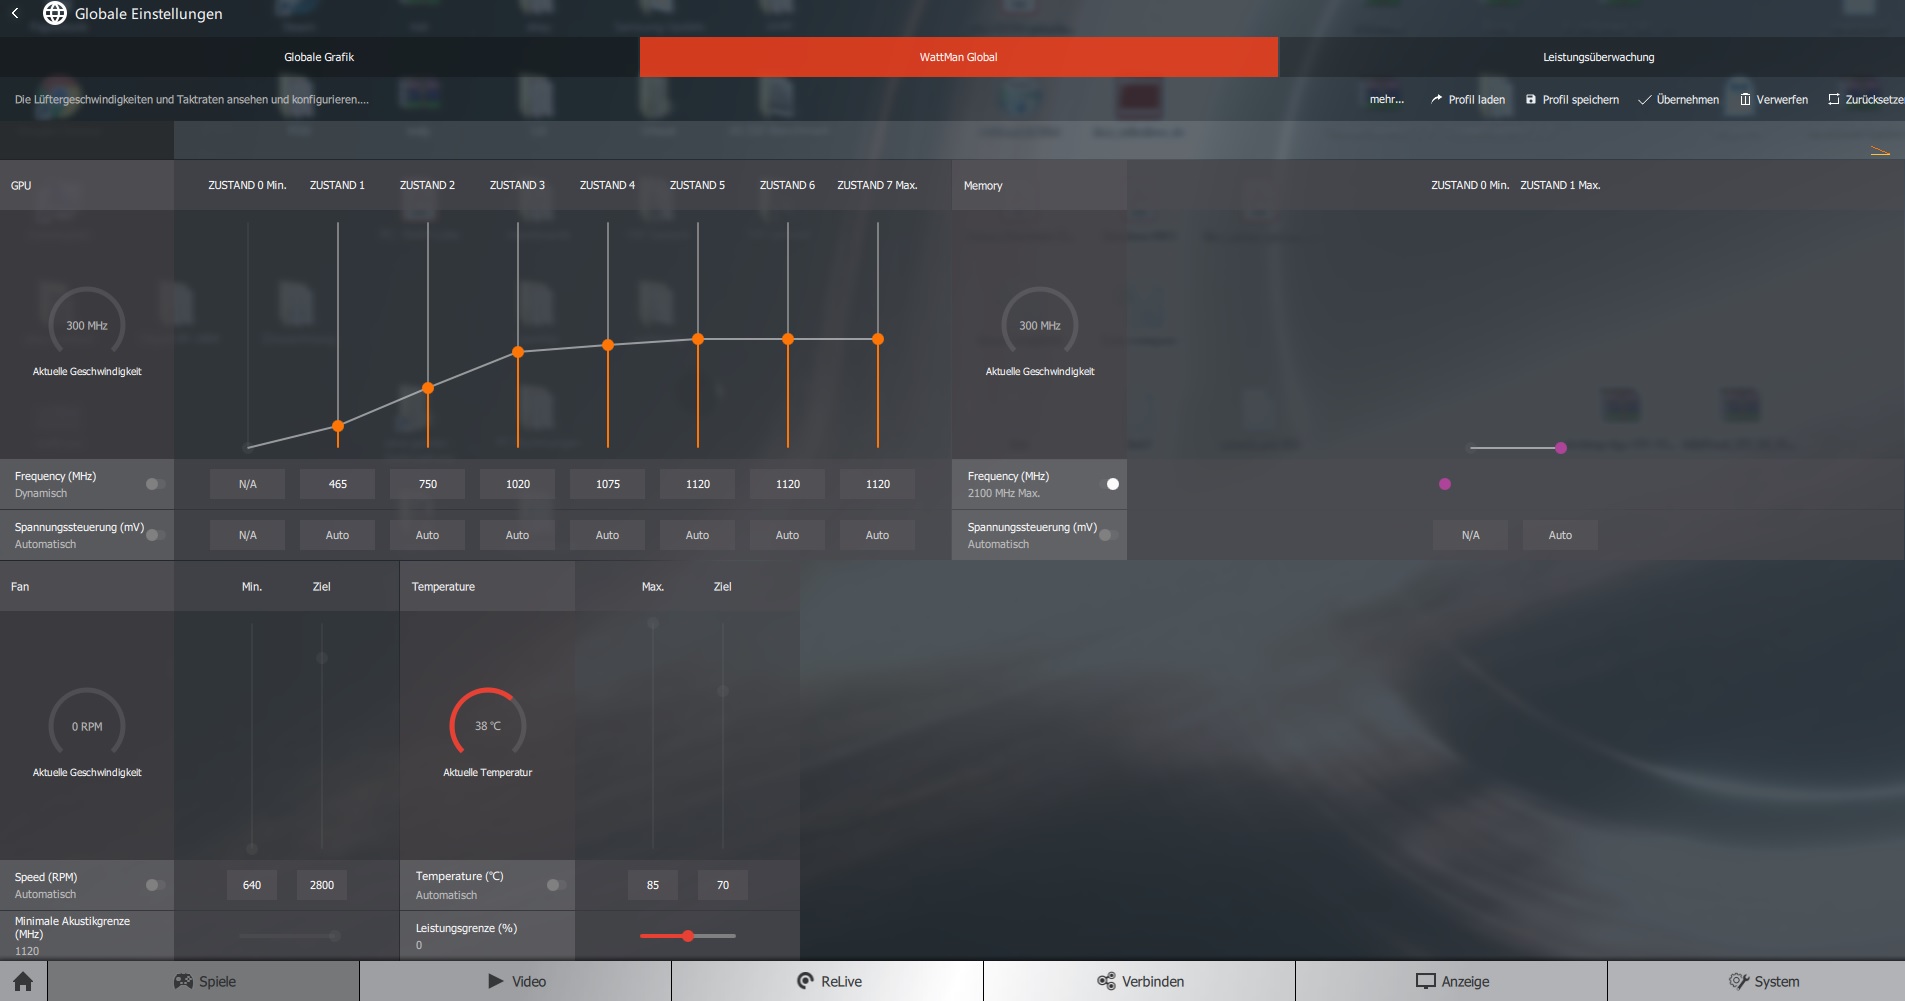The height and width of the screenshot is (1001, 1905).
Task: Click the Memory ZUSTAND 0 Min. header
Action: [1470, 185]
